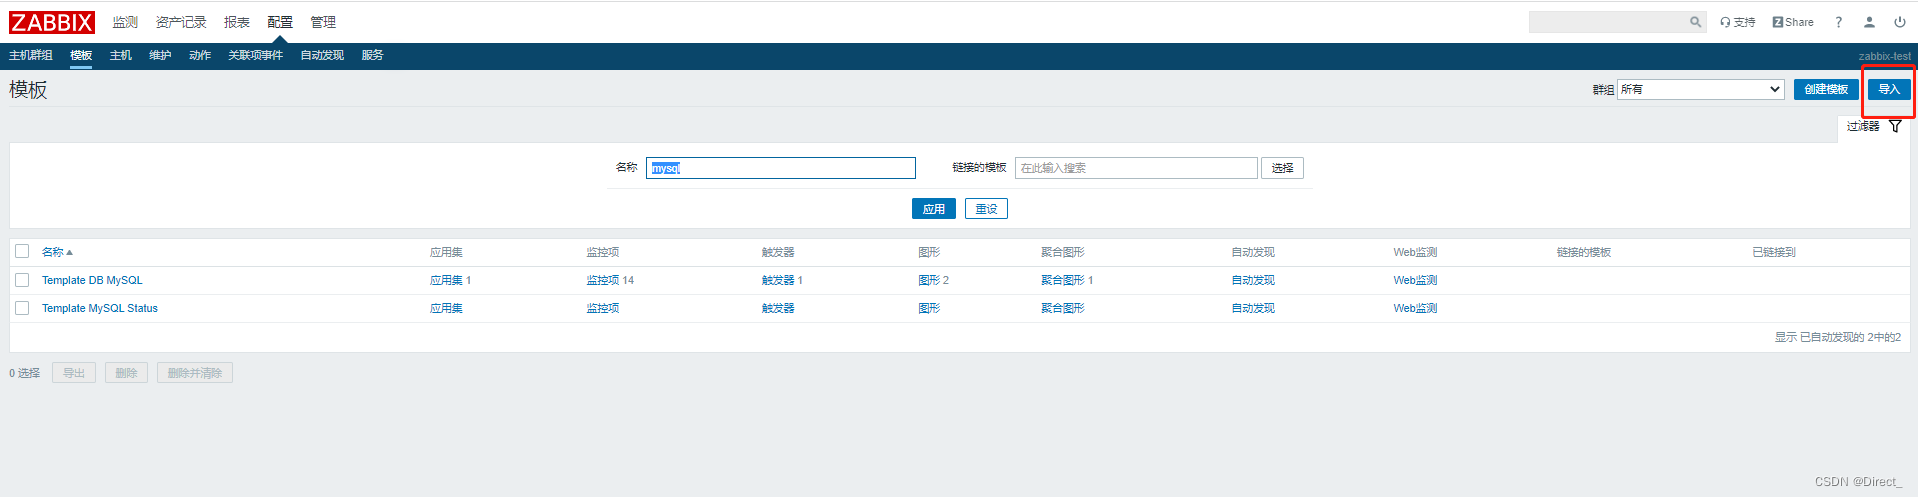Open the group (群组) dropdown showing 所有
This screenshot has width=1918, height=497.
[1701, 89]
